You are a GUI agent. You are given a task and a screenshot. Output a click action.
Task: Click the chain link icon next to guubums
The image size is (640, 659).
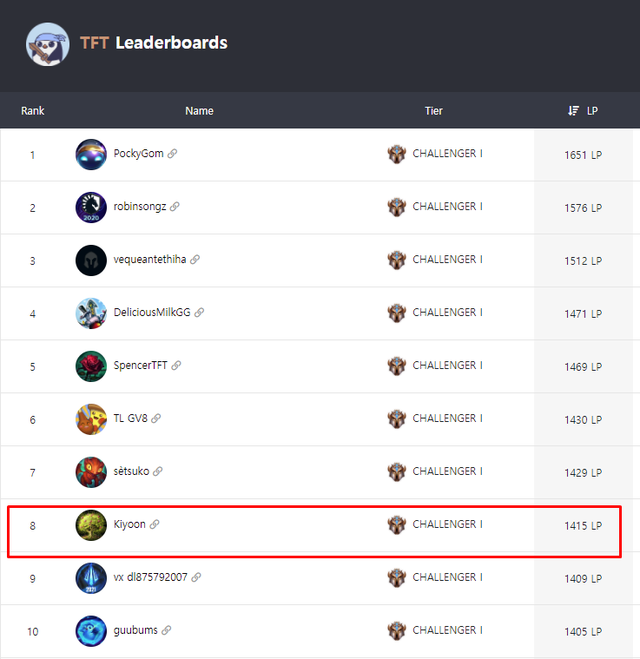coord(166,630)
